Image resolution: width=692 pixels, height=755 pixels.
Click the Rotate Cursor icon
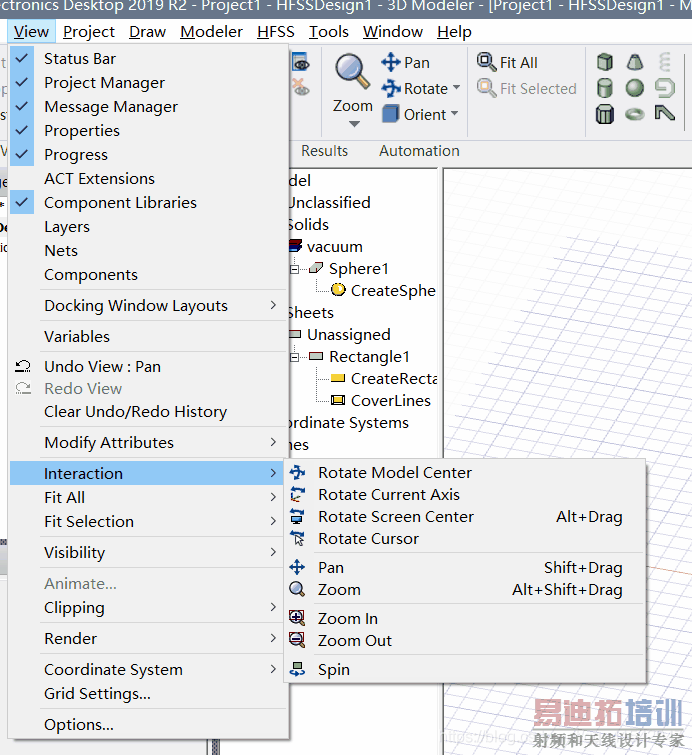(x=297, y=538)
